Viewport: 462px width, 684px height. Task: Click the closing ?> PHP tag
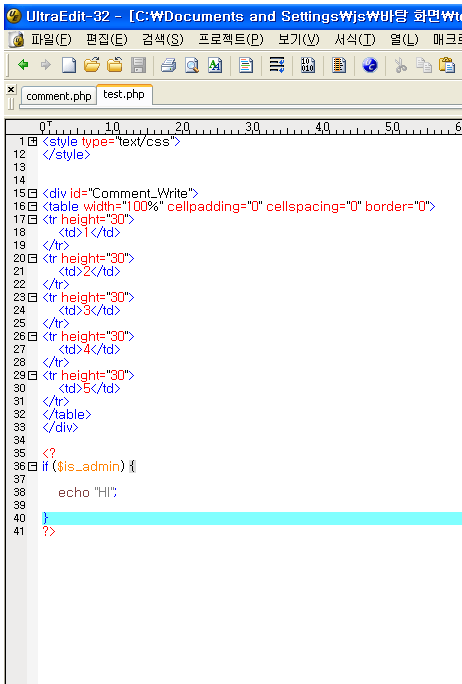(49, 531)
